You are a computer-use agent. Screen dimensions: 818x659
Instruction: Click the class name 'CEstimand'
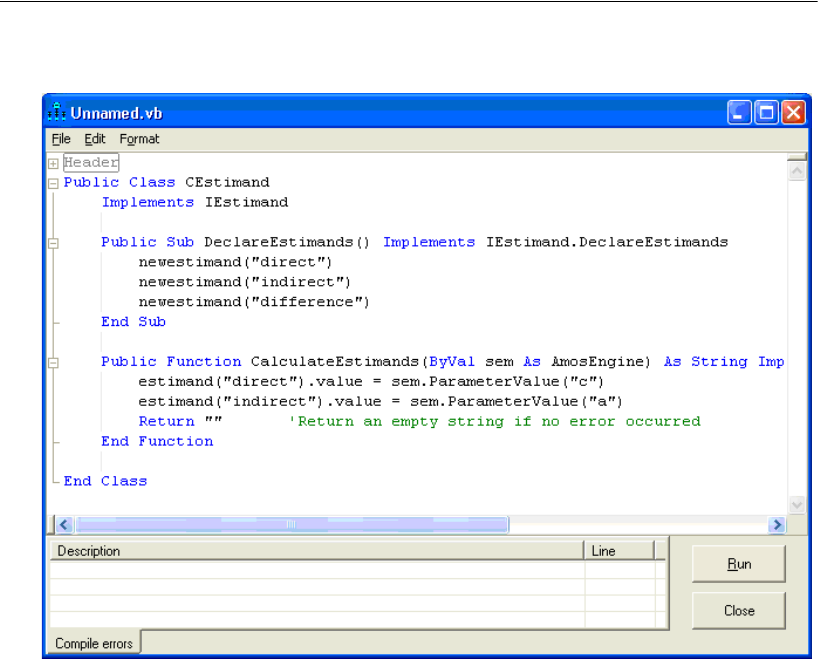coord(227,183)
